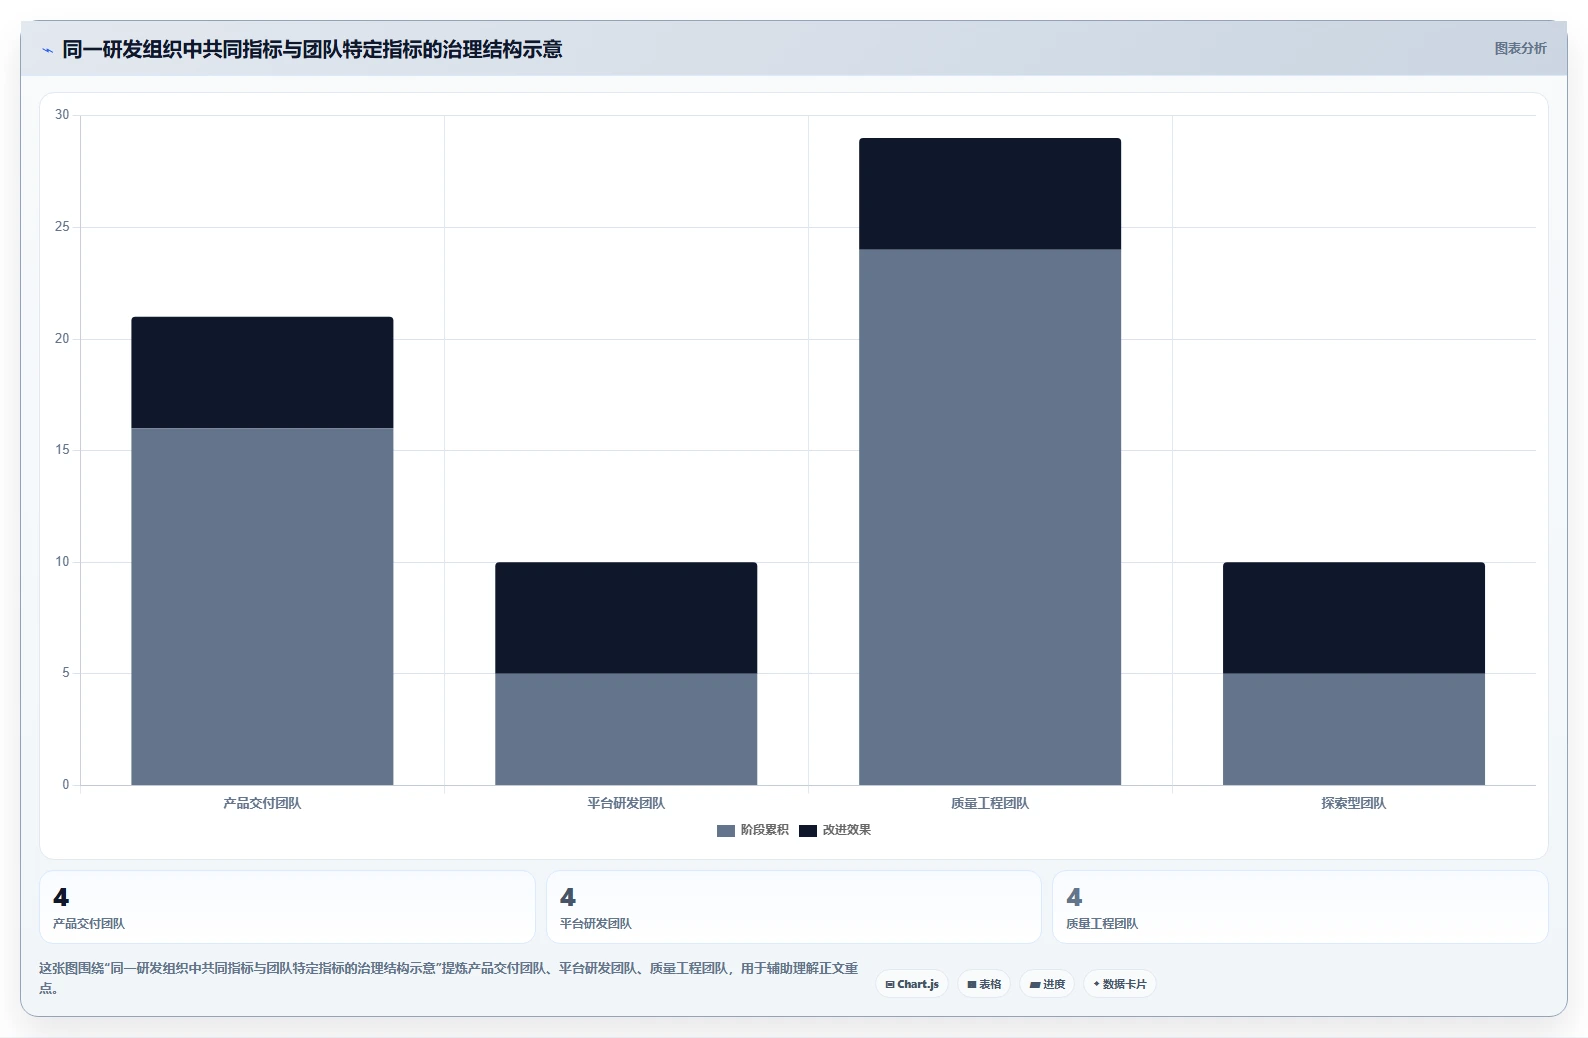This screenshot has width=1588, height=1038.
Task: Click 平台研发团队 改进效果 dark bar segment
Action: 626,618
